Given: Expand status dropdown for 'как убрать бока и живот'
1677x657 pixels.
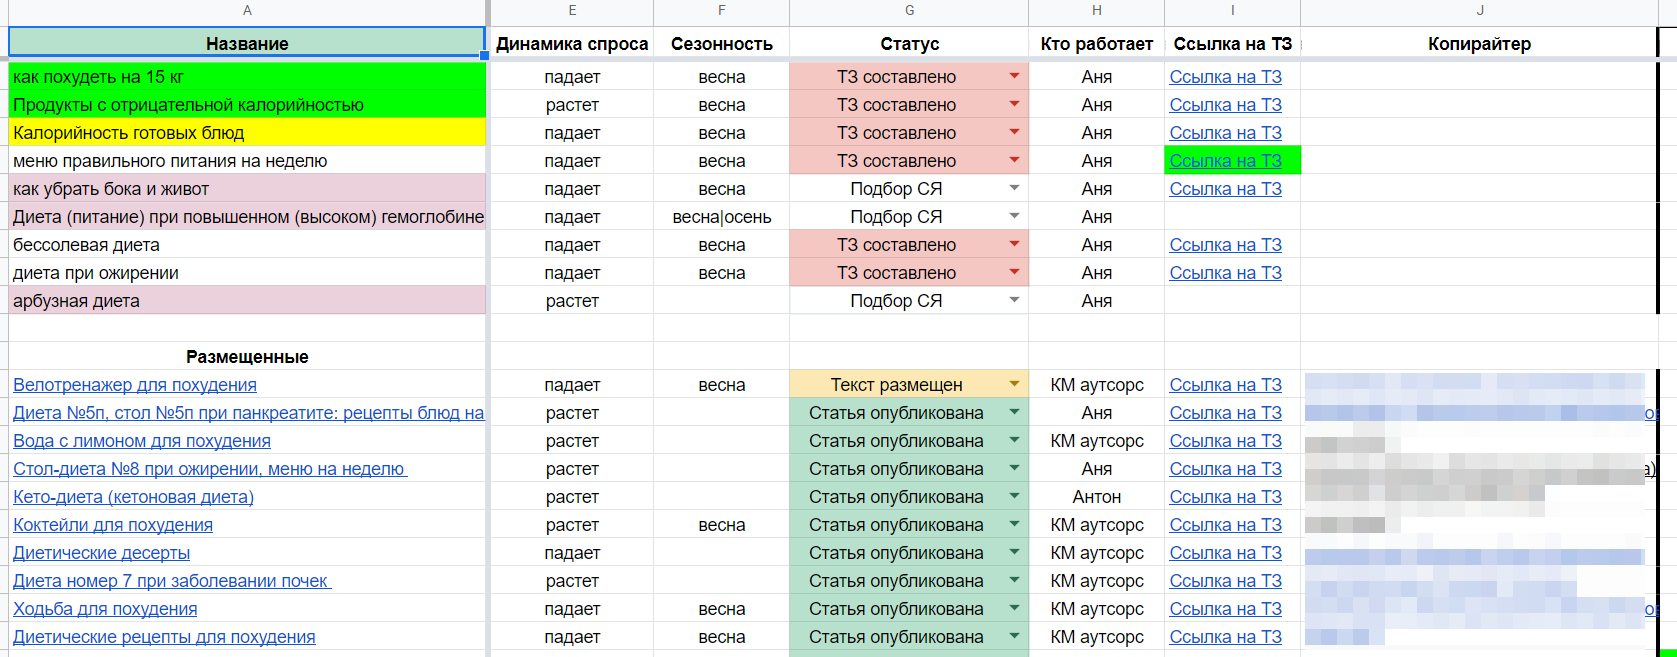Looking at the screenshot, I should 1014,188.
